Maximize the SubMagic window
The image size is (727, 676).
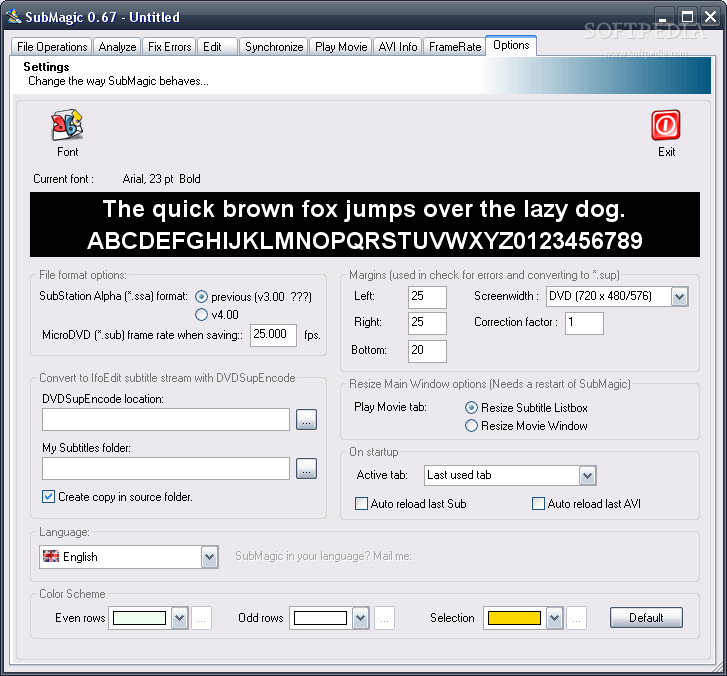pos(687,17)
